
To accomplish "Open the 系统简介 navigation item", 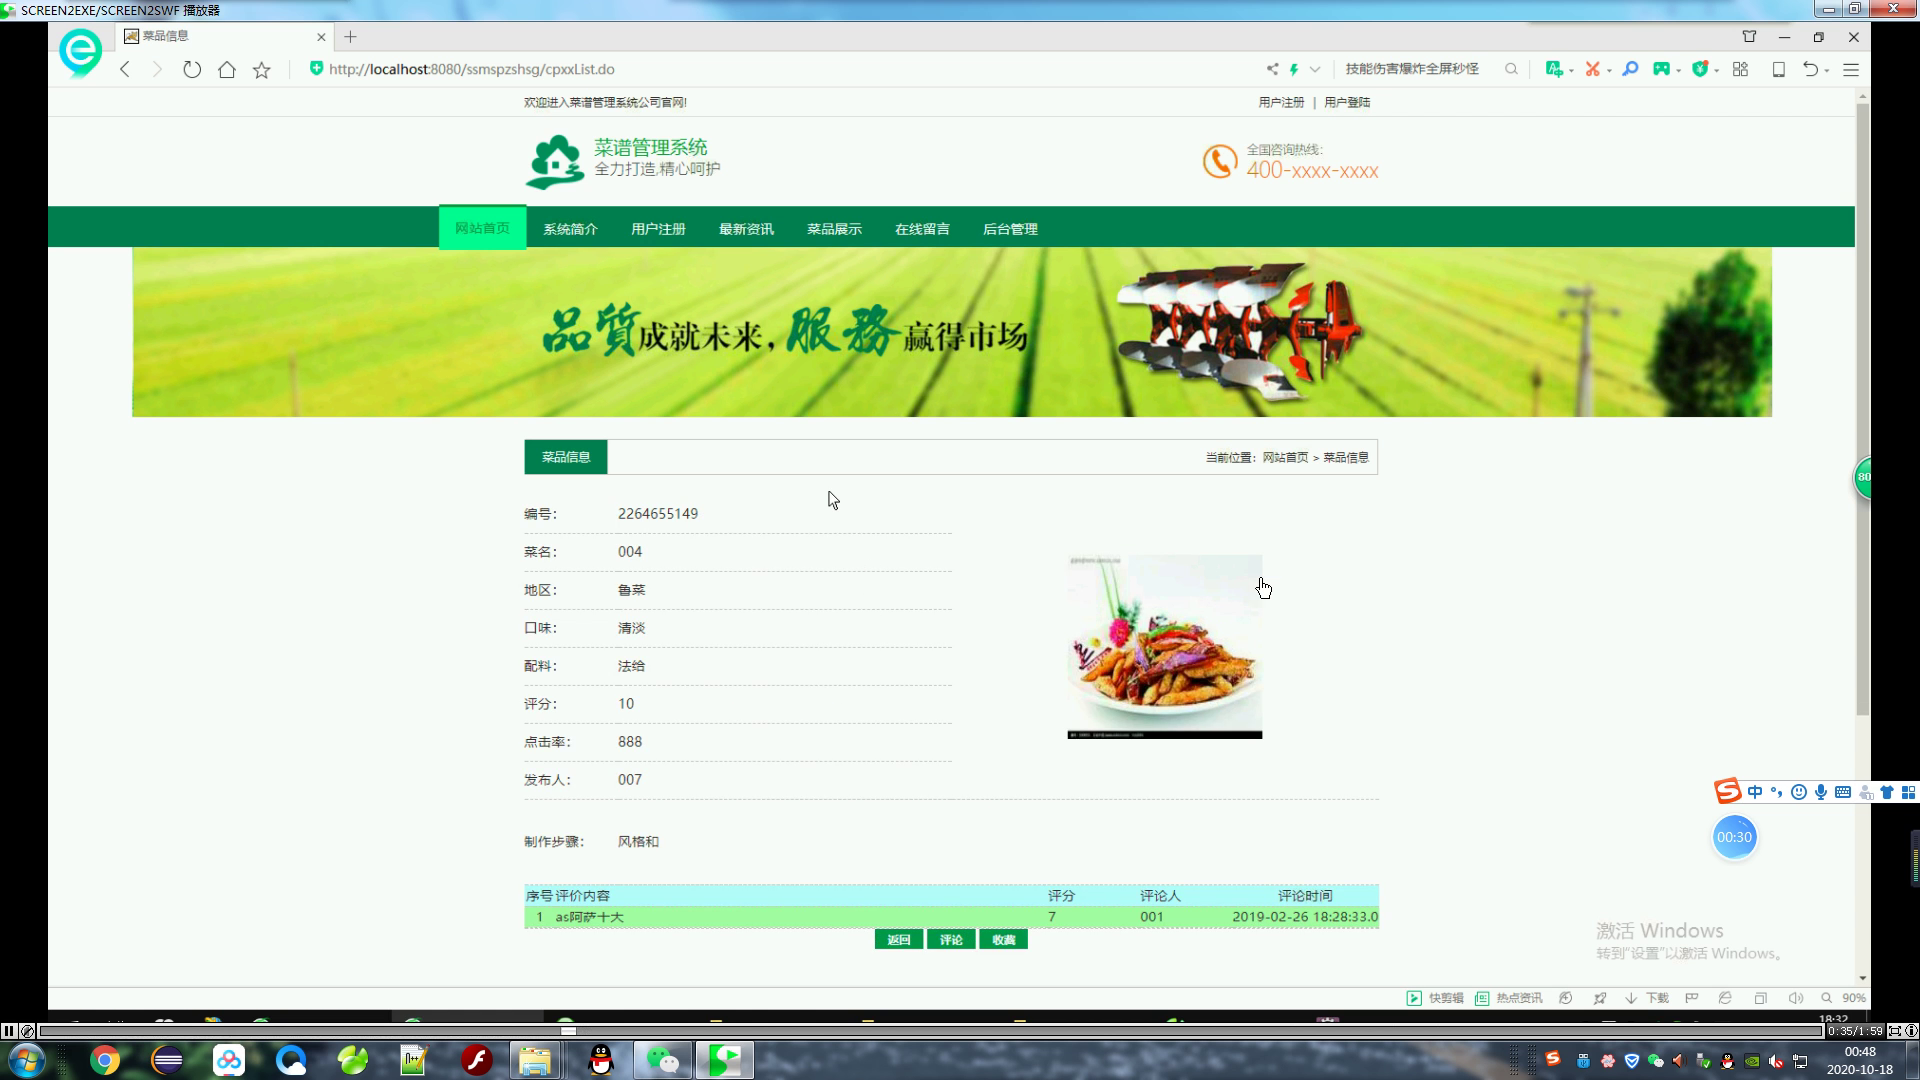I will [570, 229].
